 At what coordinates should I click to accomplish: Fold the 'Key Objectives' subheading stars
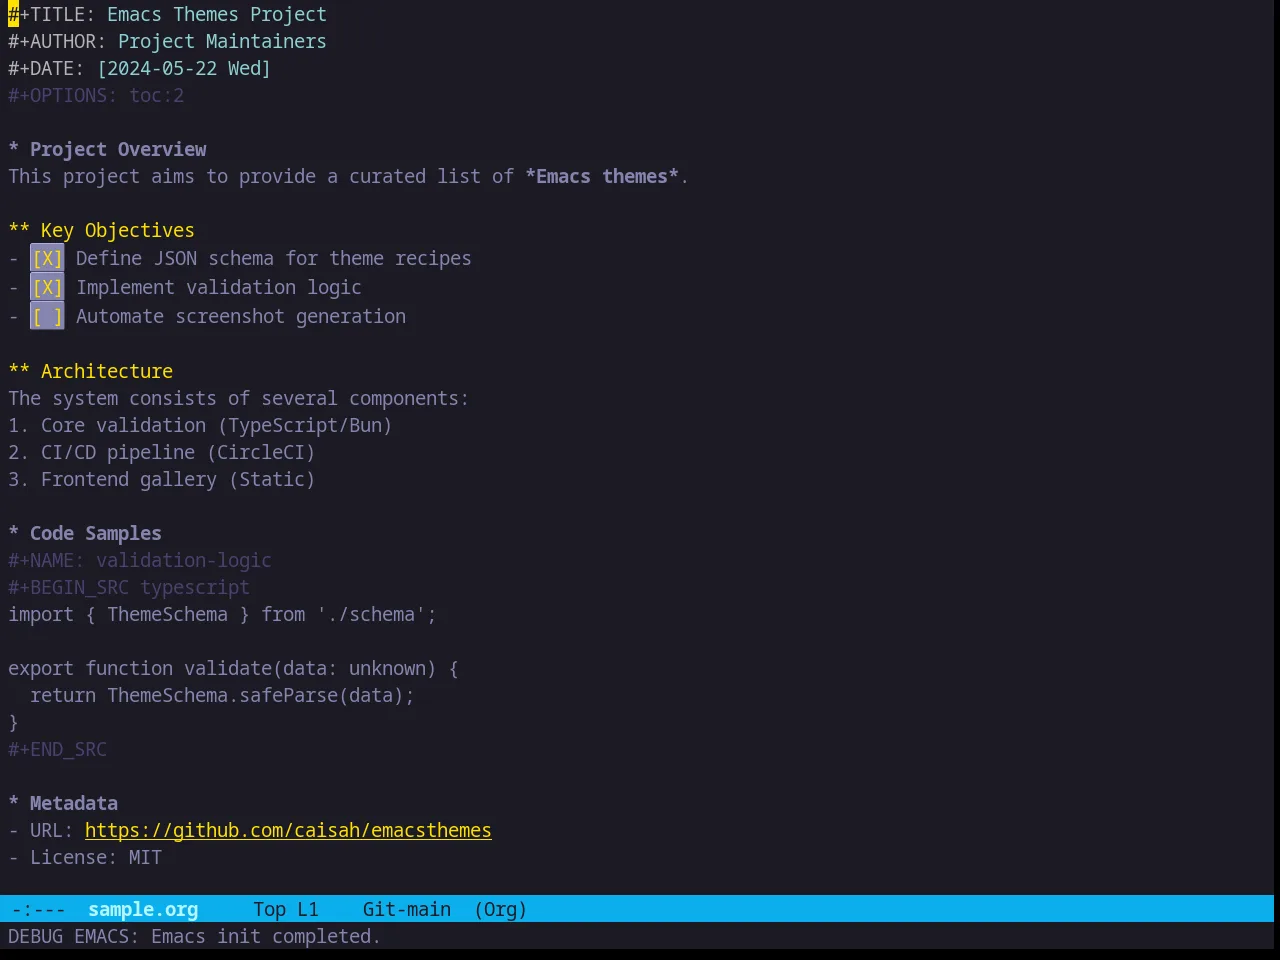tap(19, 231)
